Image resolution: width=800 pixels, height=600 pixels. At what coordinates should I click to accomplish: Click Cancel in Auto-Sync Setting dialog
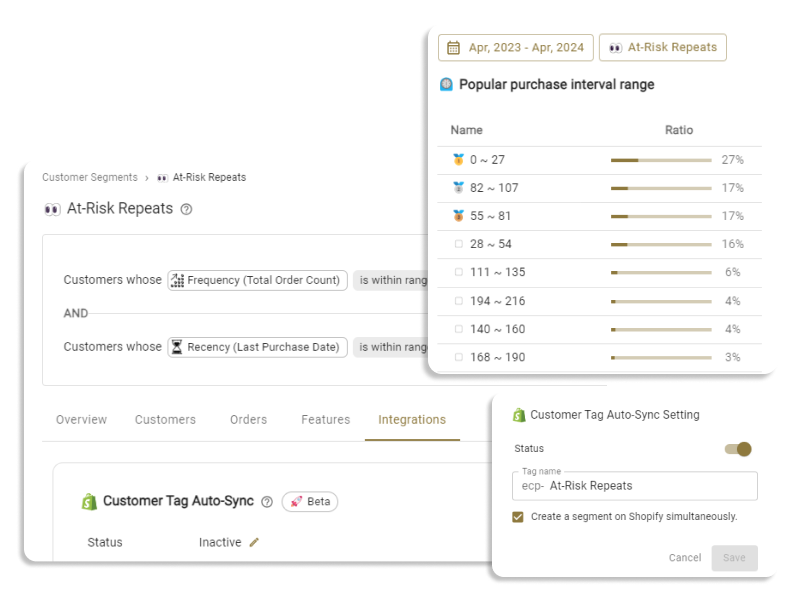[x=685, y=558]
